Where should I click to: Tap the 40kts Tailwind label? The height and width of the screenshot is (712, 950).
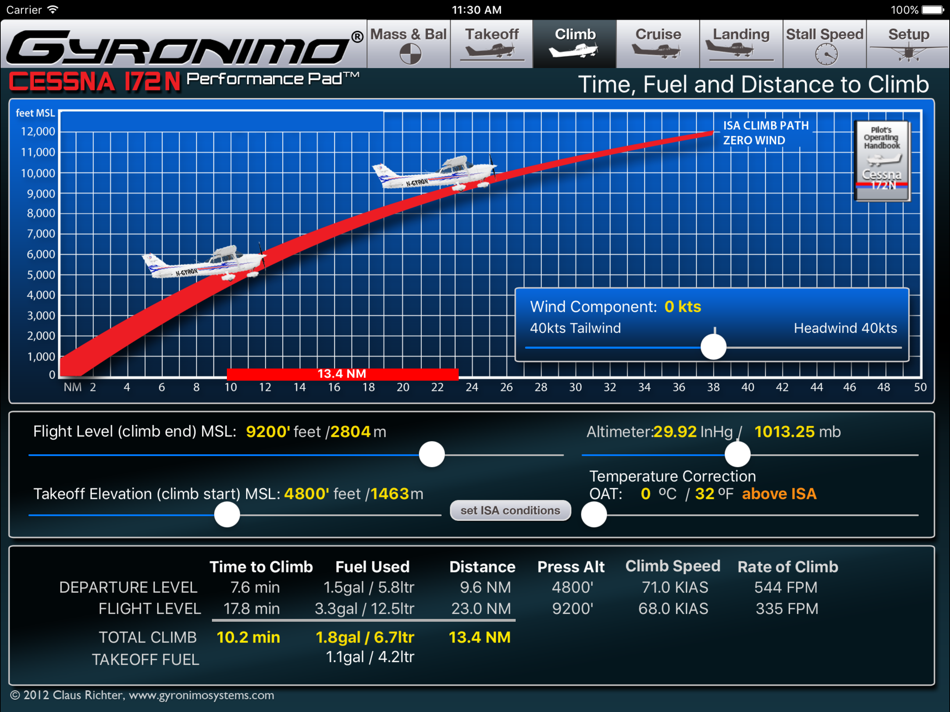tap(576, 328)
